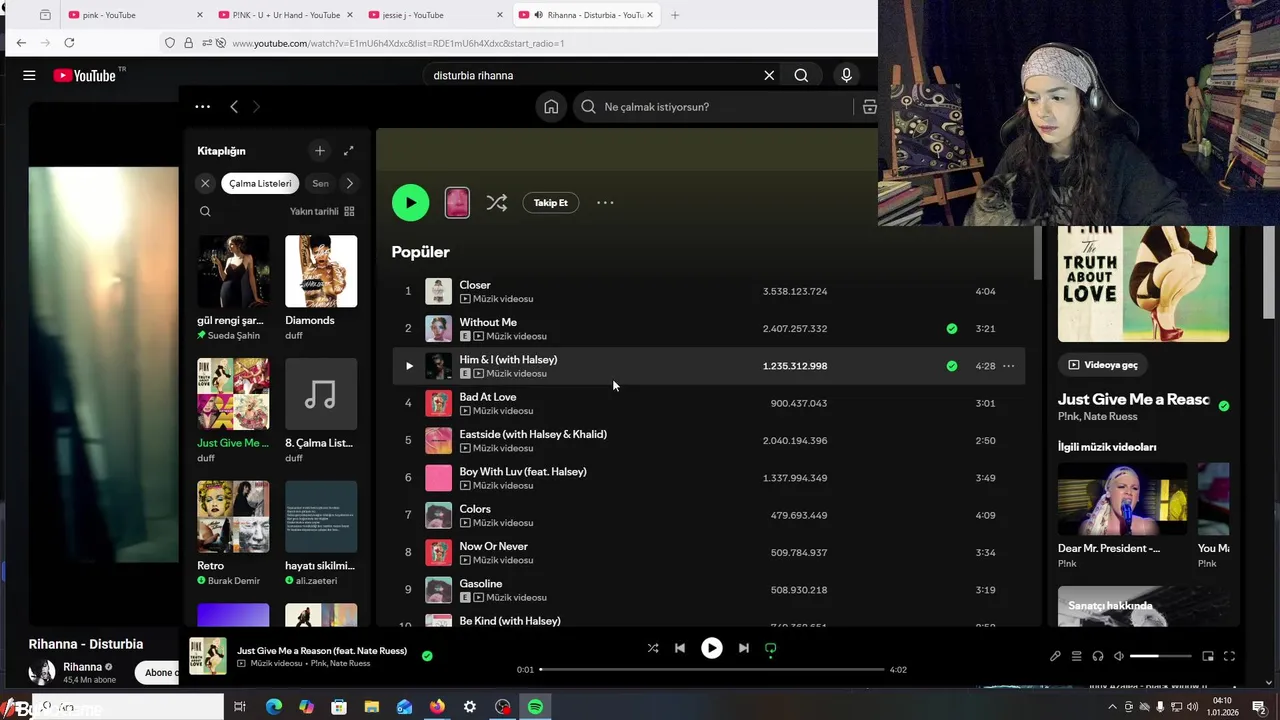Search within the library
The image size is (1280, 720).
[x=205, y=211]
